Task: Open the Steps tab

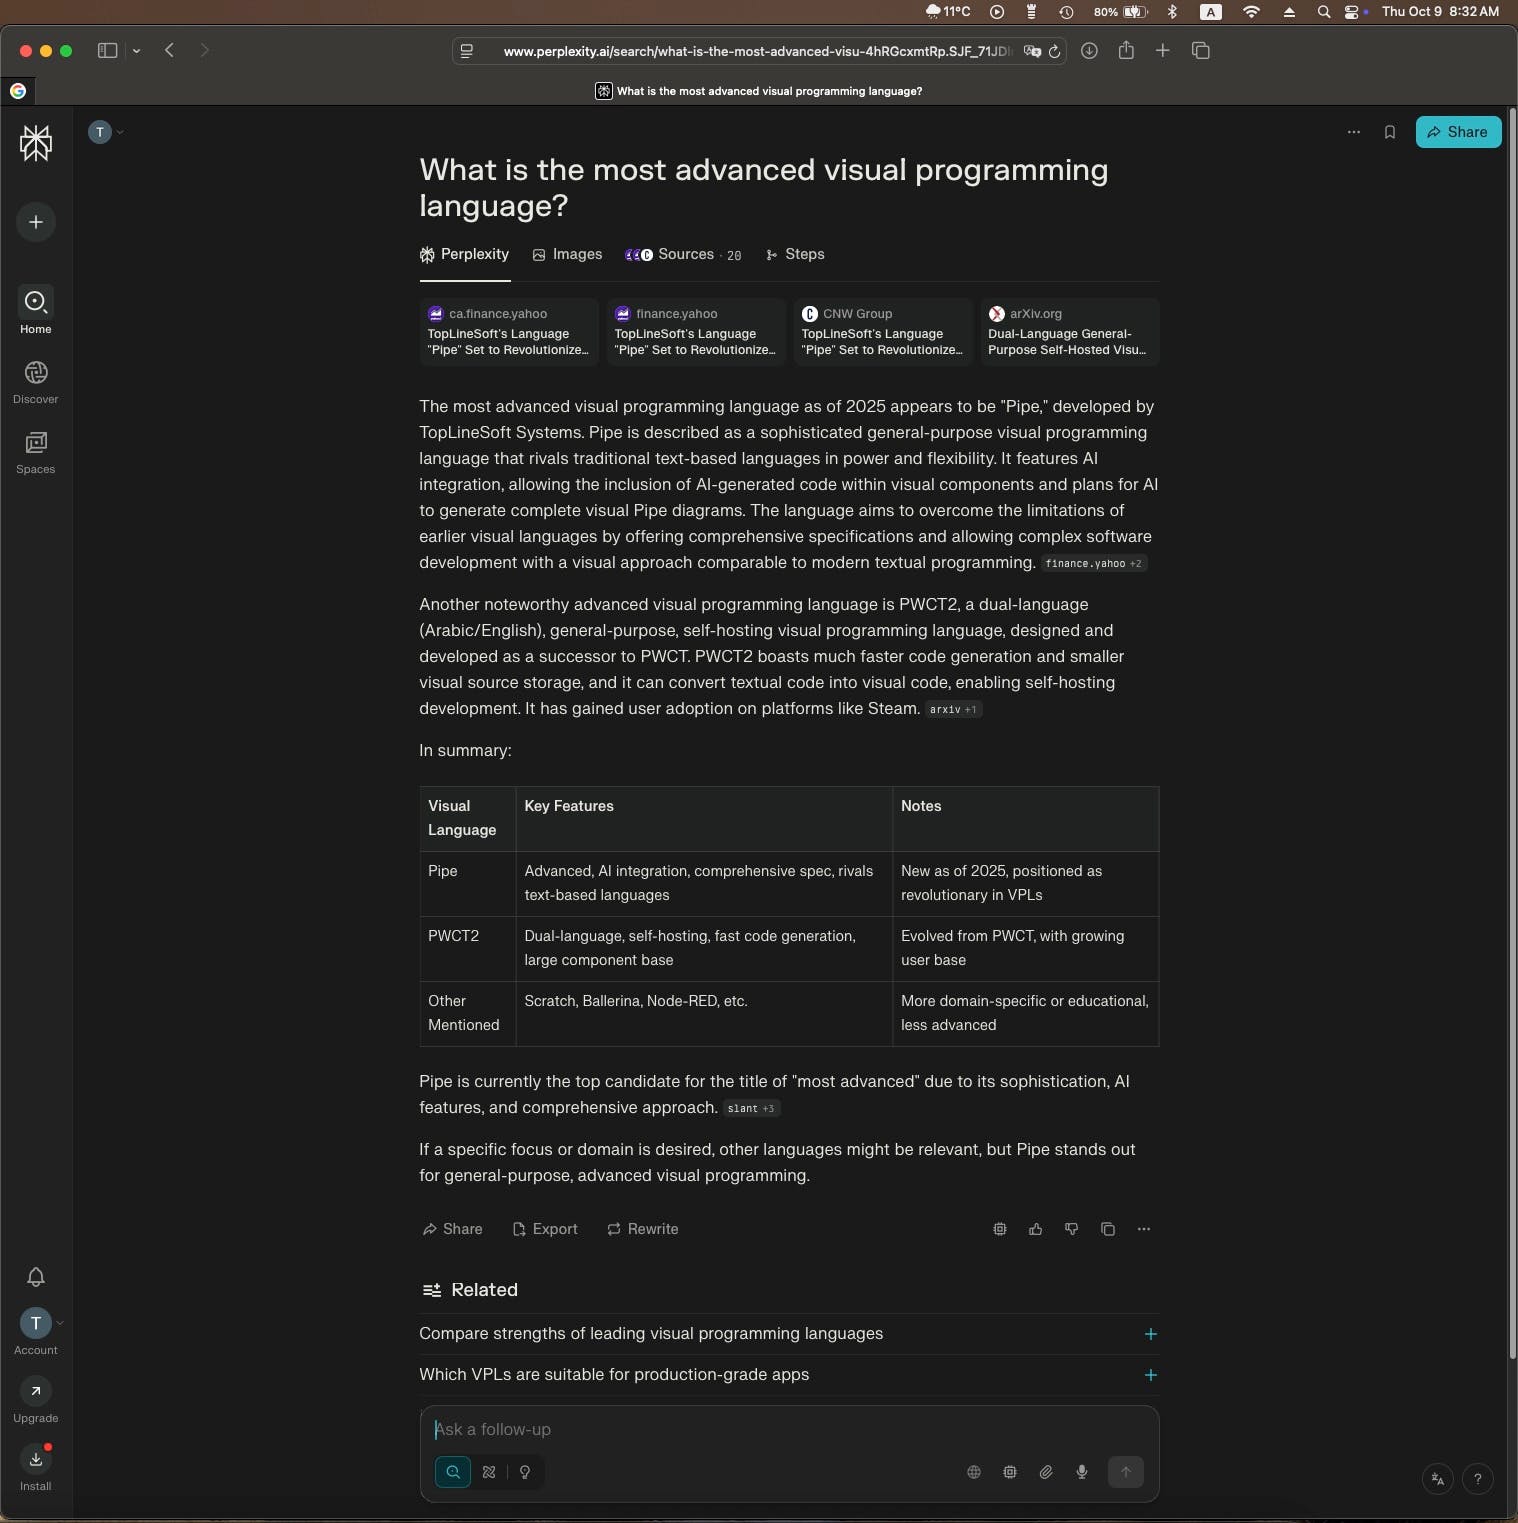Action: pyautogui.click(x=795, y=255)
